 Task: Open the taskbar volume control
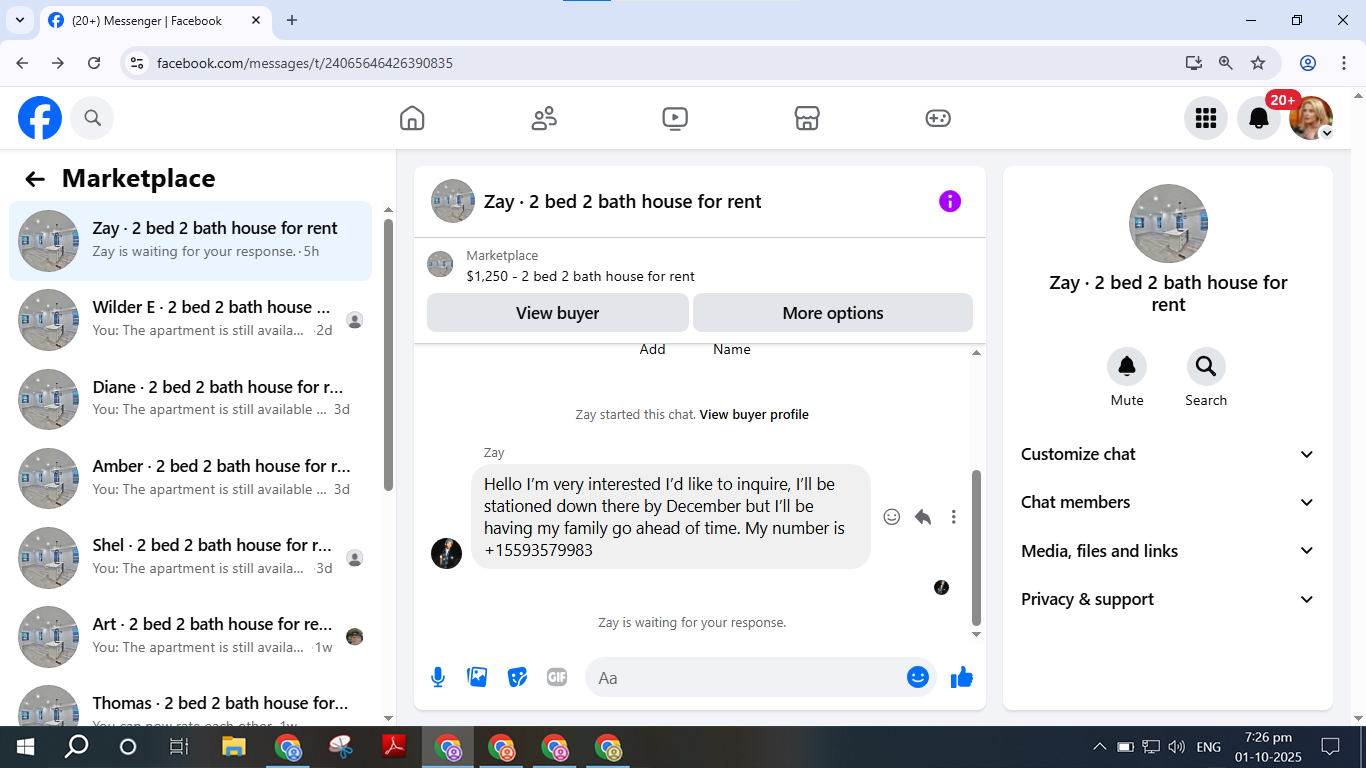pos(1177,747)
